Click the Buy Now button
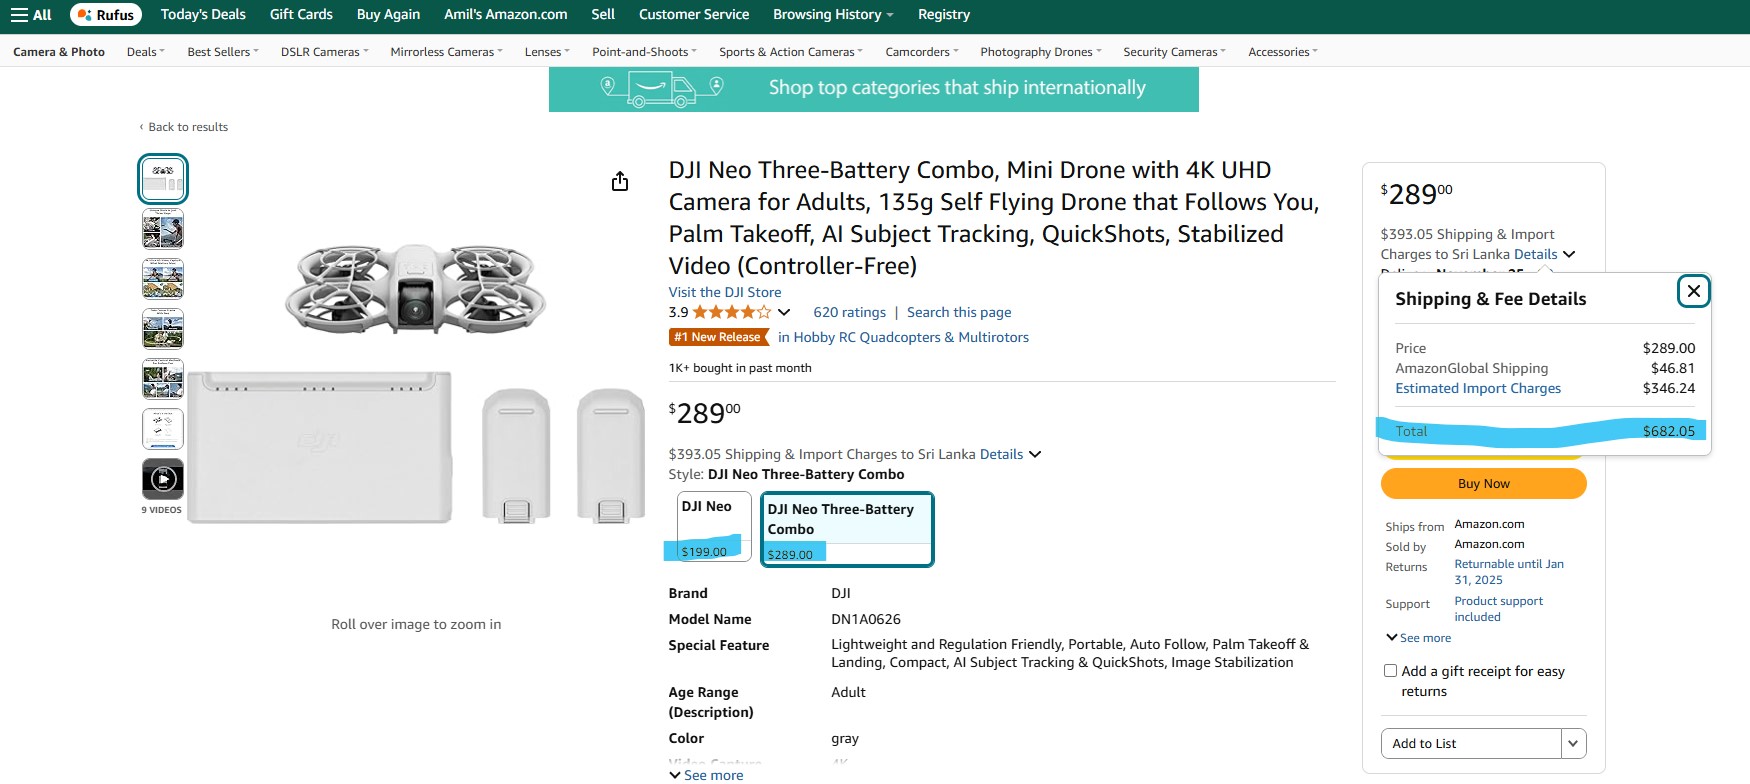This screenshot has width=1750, height=784. click(1483, 484)
